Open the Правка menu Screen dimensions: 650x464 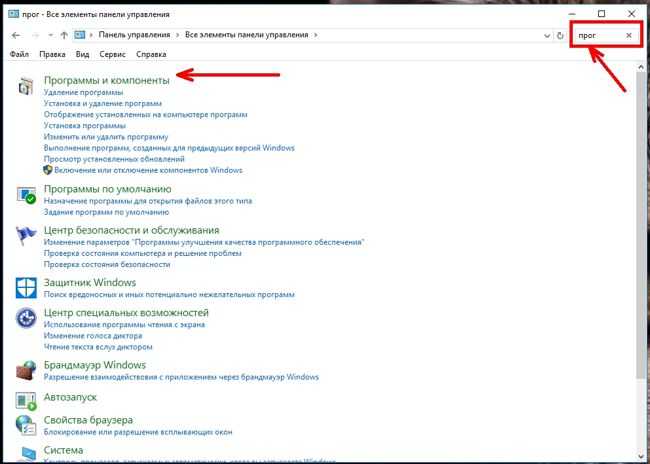click(x=52, y=54)
